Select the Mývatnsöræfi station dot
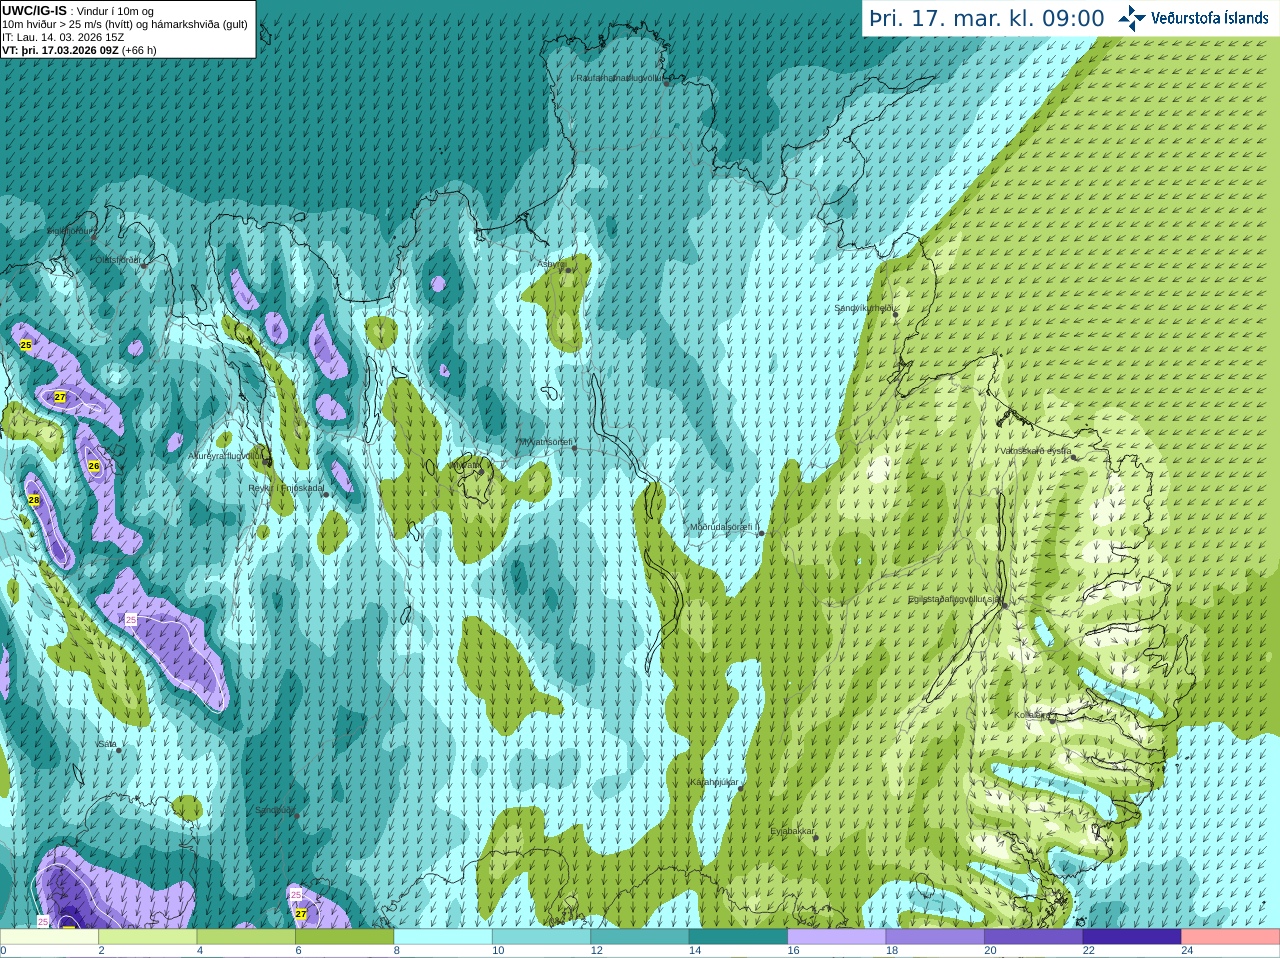Viewport: 1280px width, 958px height. point(574,448)
